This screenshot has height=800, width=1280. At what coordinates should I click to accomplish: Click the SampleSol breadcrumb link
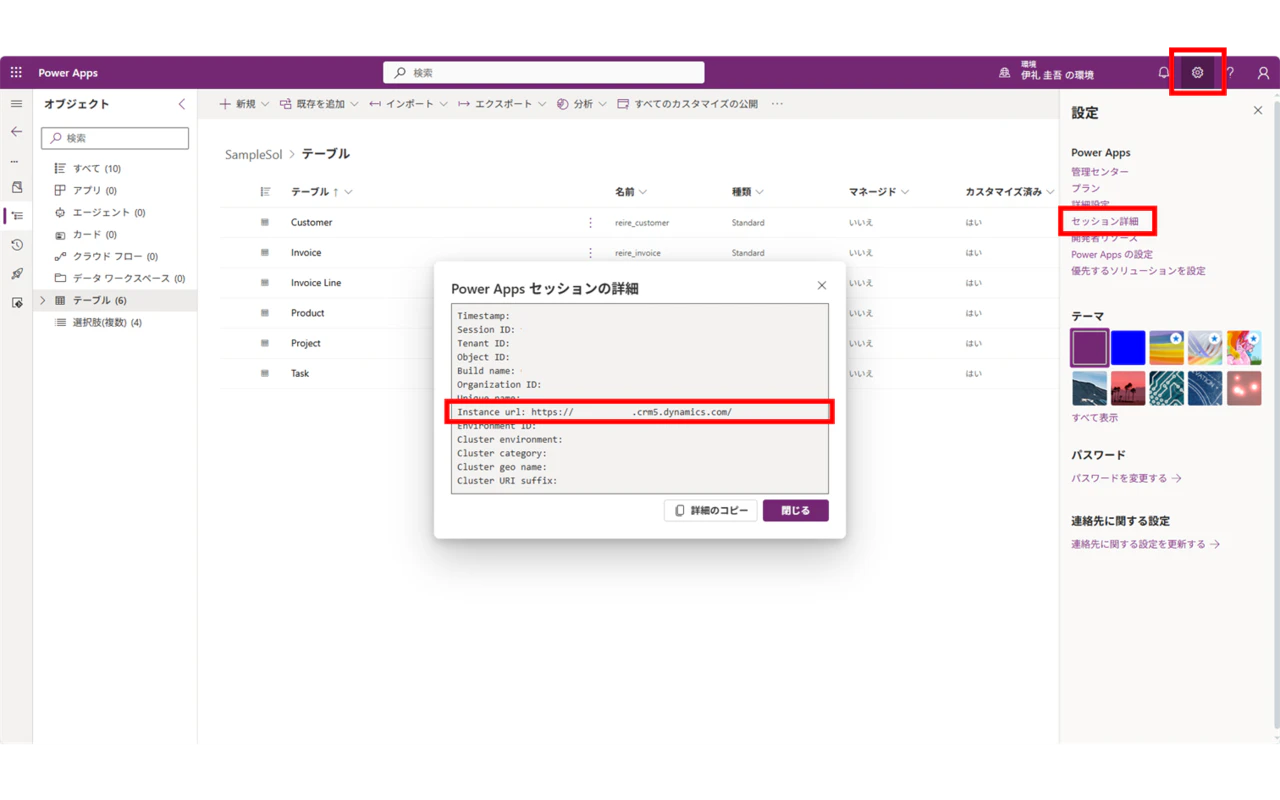pos(254,155)
